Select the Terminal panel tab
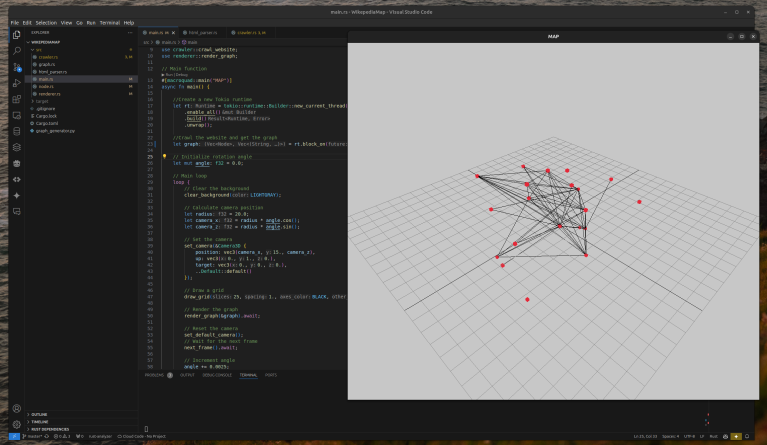 click(248, 375)
